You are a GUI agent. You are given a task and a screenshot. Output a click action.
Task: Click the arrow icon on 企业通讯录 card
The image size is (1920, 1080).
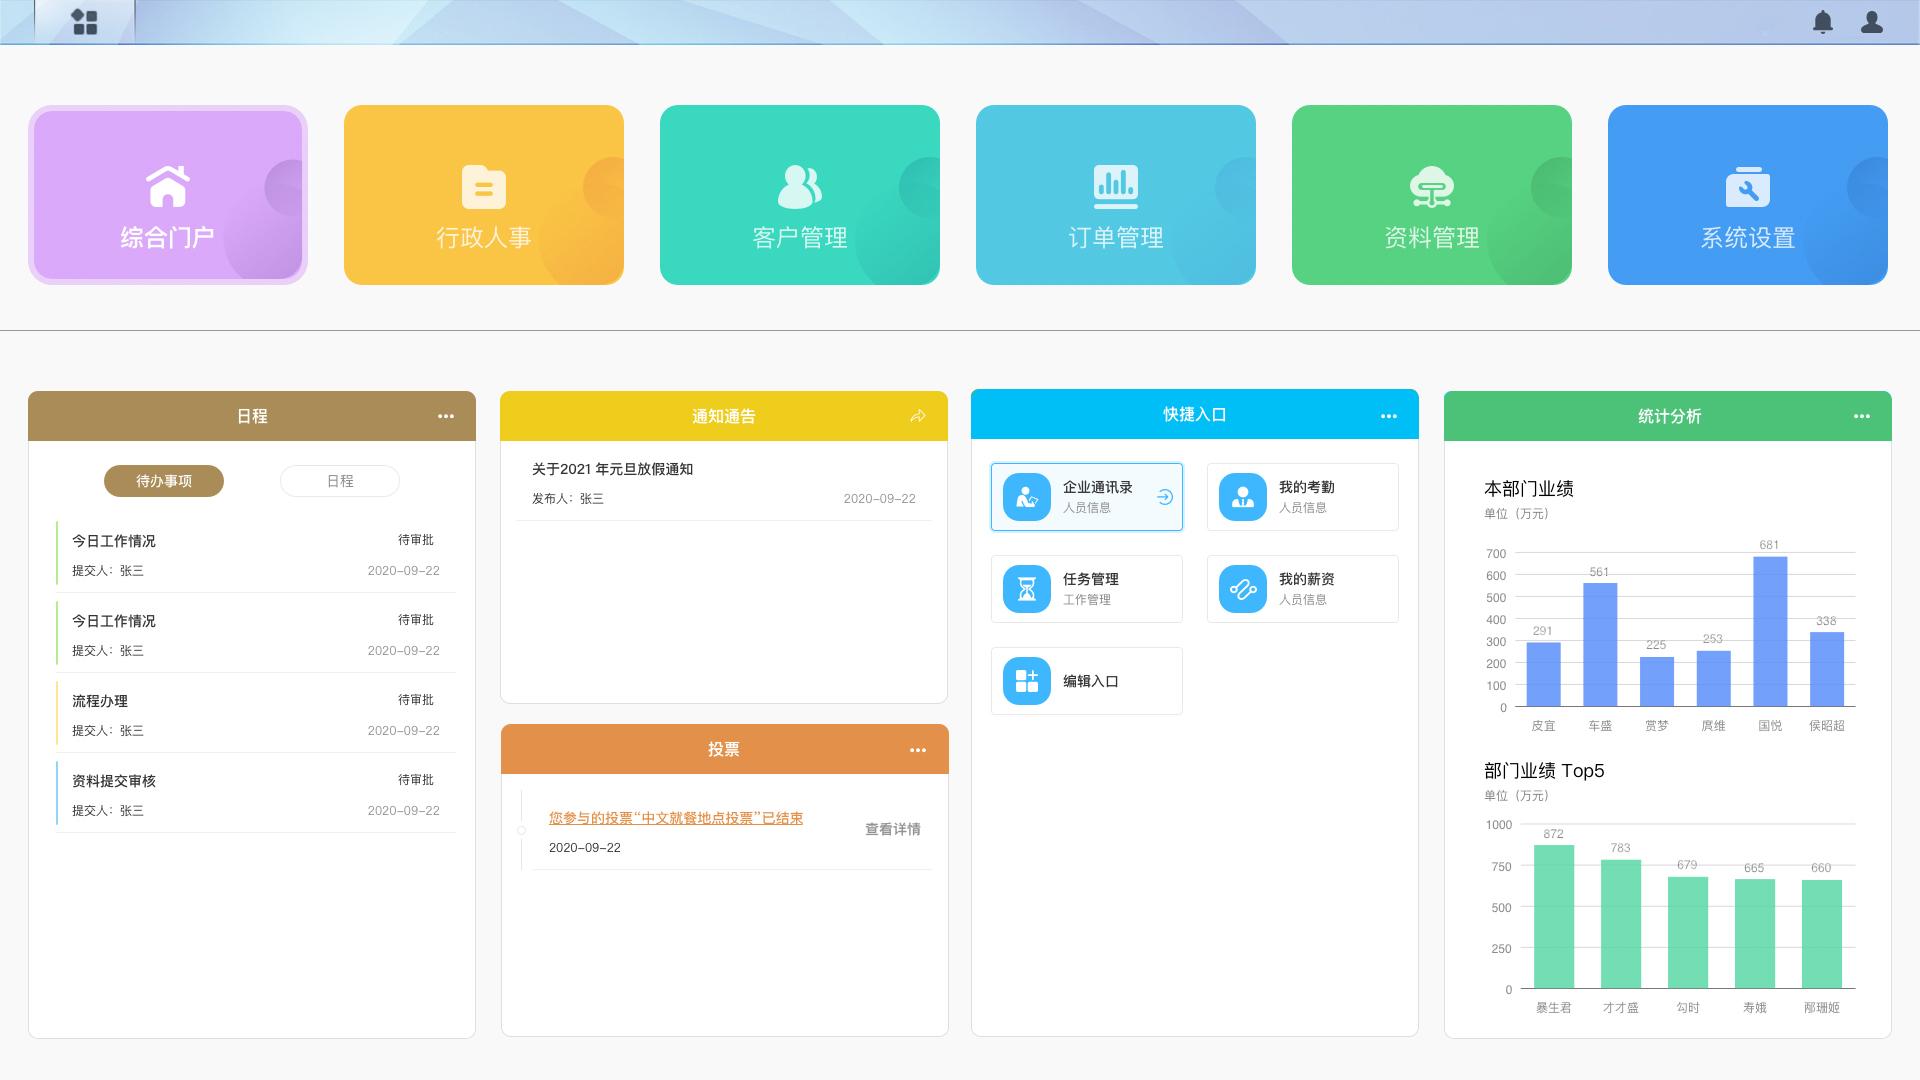(1165, 497)
